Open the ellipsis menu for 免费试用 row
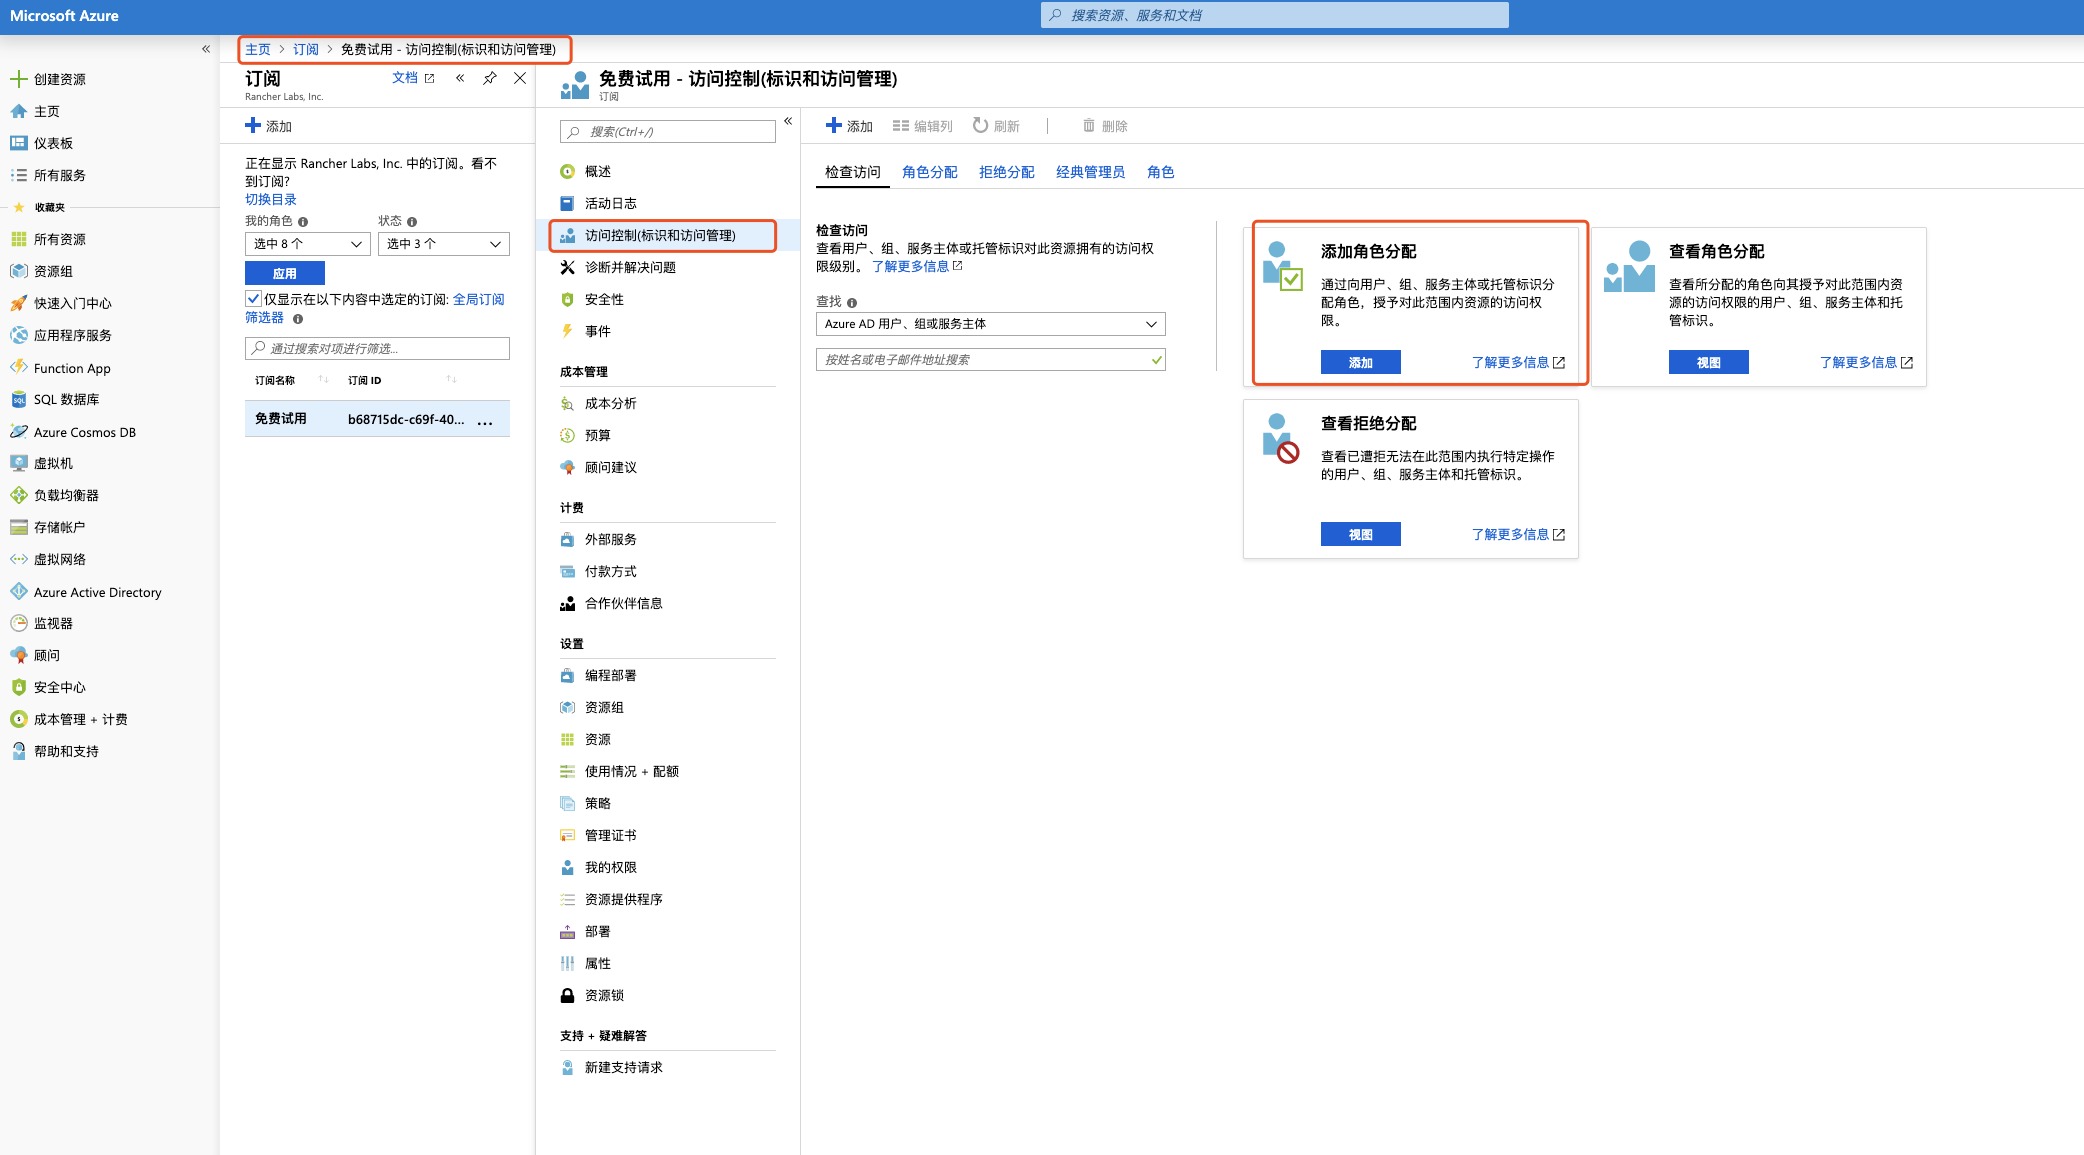The image size is (2084, 1155). click(x=485, y=420)
